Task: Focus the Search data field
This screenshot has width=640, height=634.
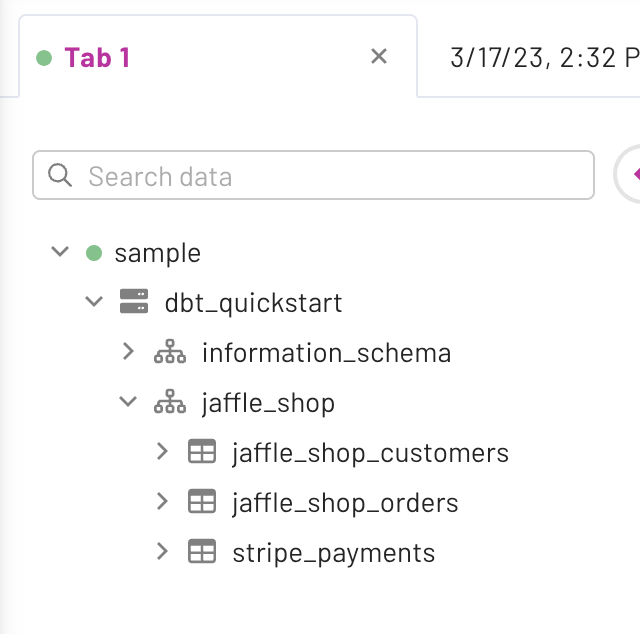Action: (330, 176)
